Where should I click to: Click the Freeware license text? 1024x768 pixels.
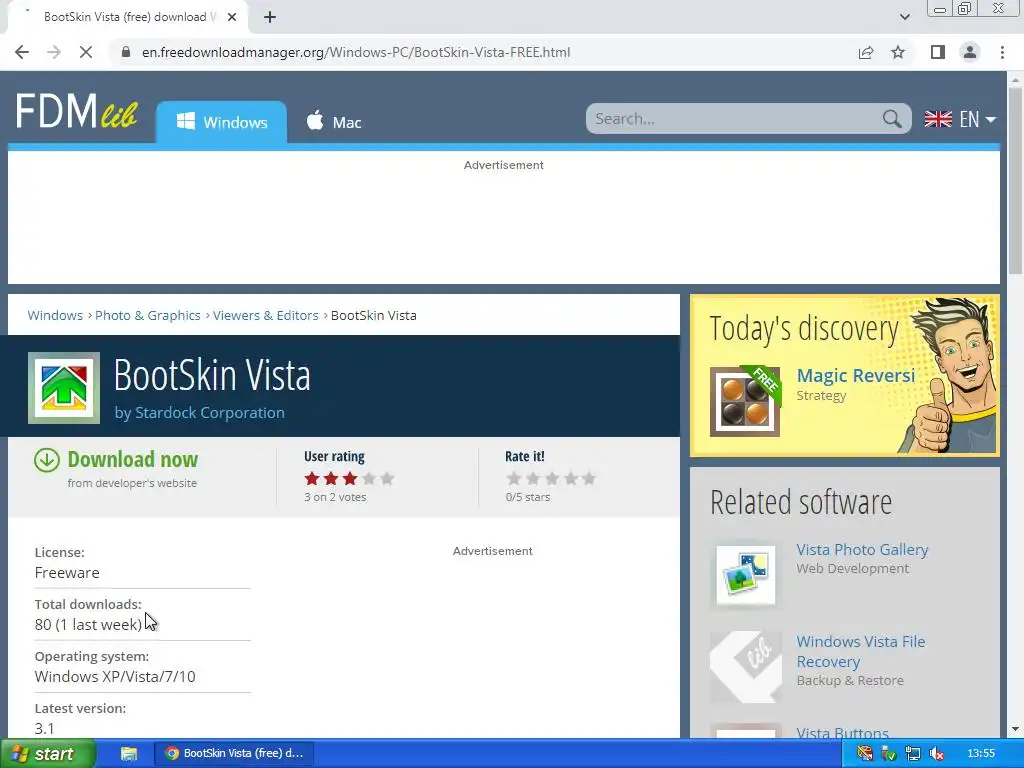pyautogui.click(x=67, y=573)
